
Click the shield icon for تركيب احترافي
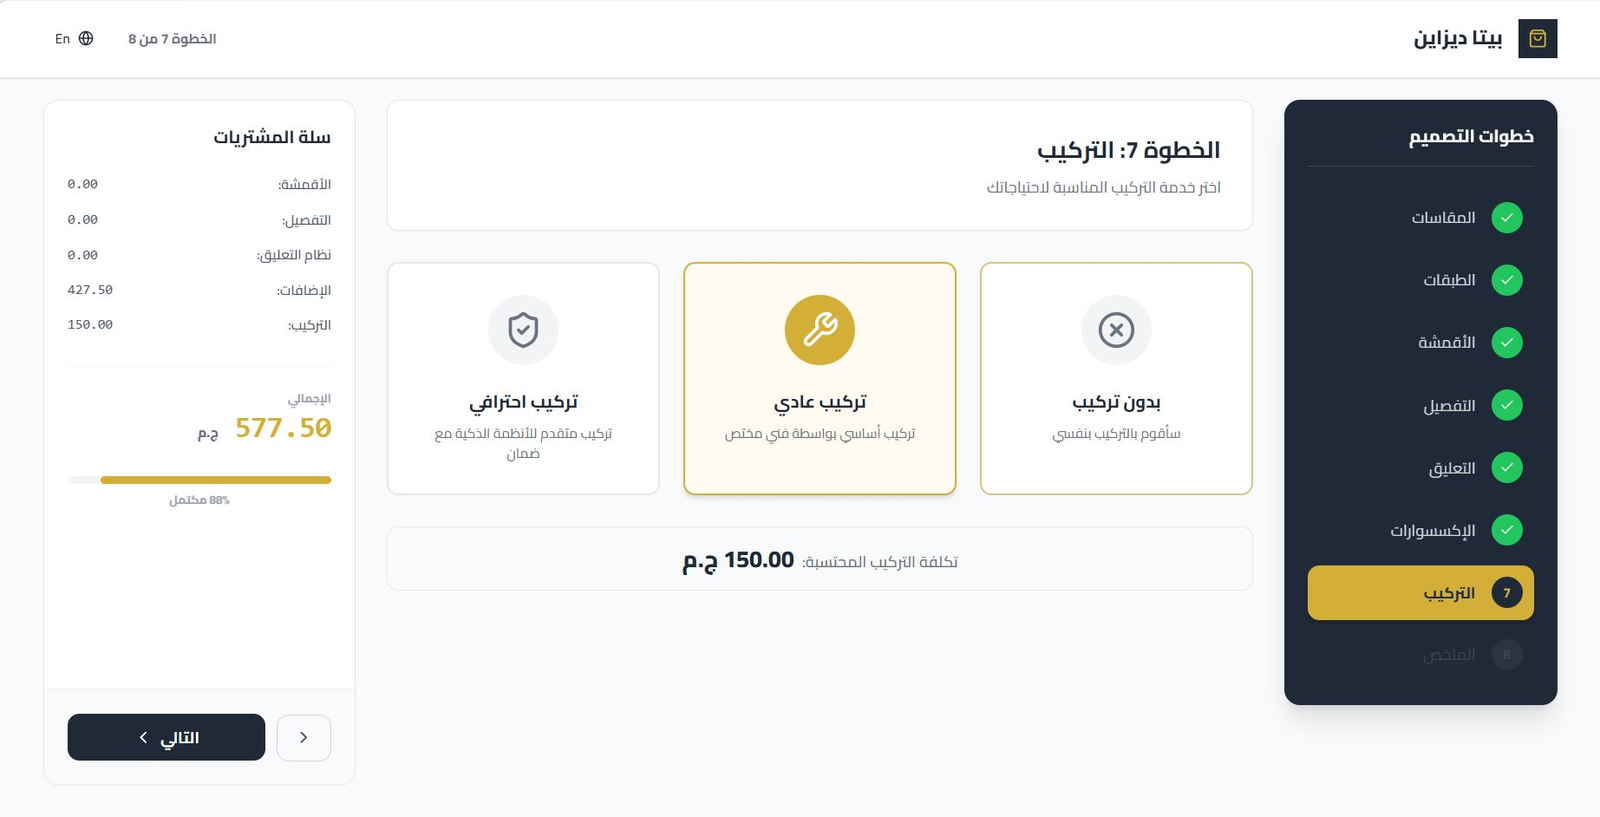point(523,330)
